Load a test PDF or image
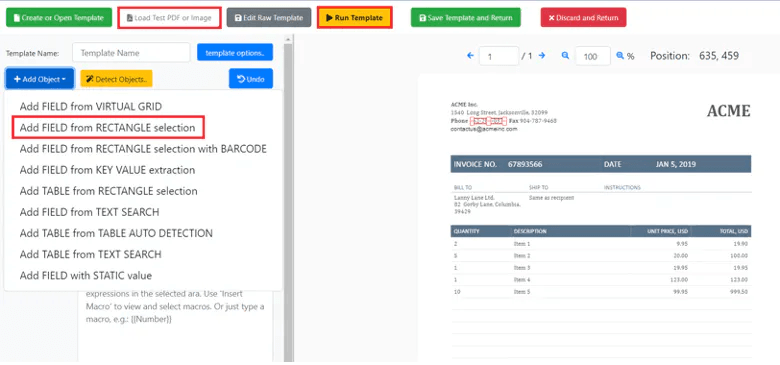780x365 pixels. (x=170, y=17)
